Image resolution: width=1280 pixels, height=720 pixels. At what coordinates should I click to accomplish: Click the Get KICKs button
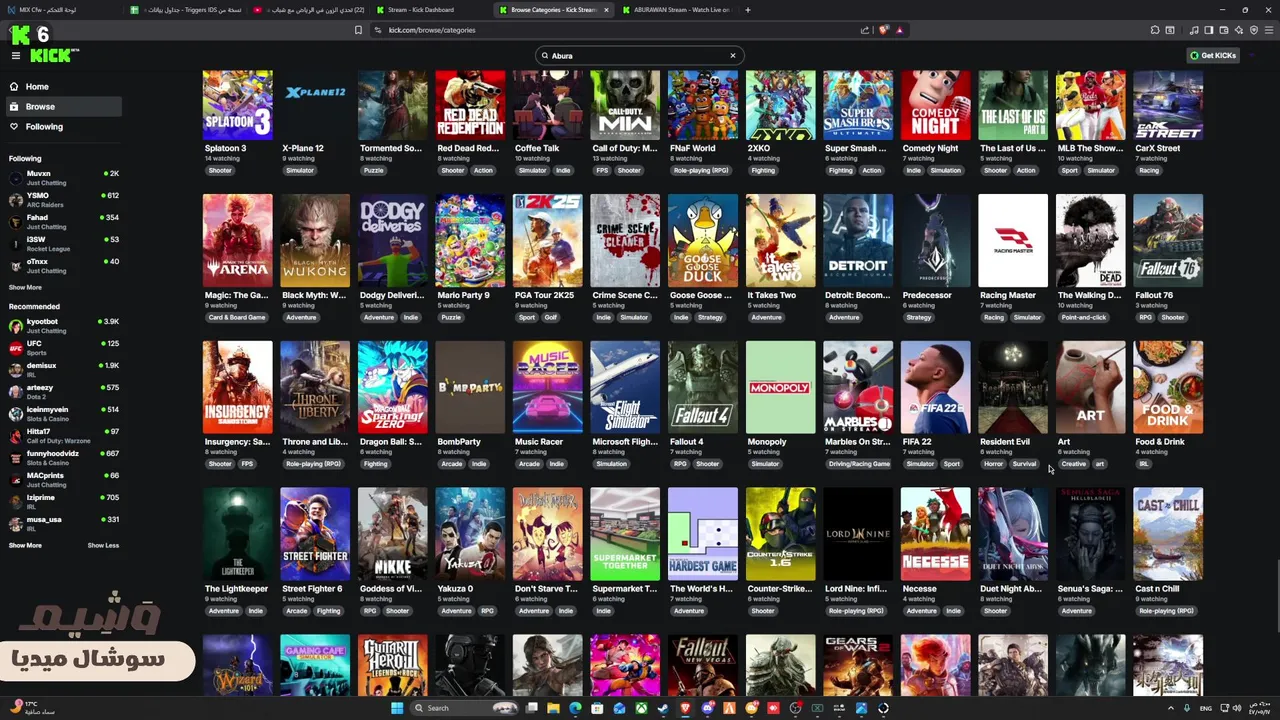1213,56
